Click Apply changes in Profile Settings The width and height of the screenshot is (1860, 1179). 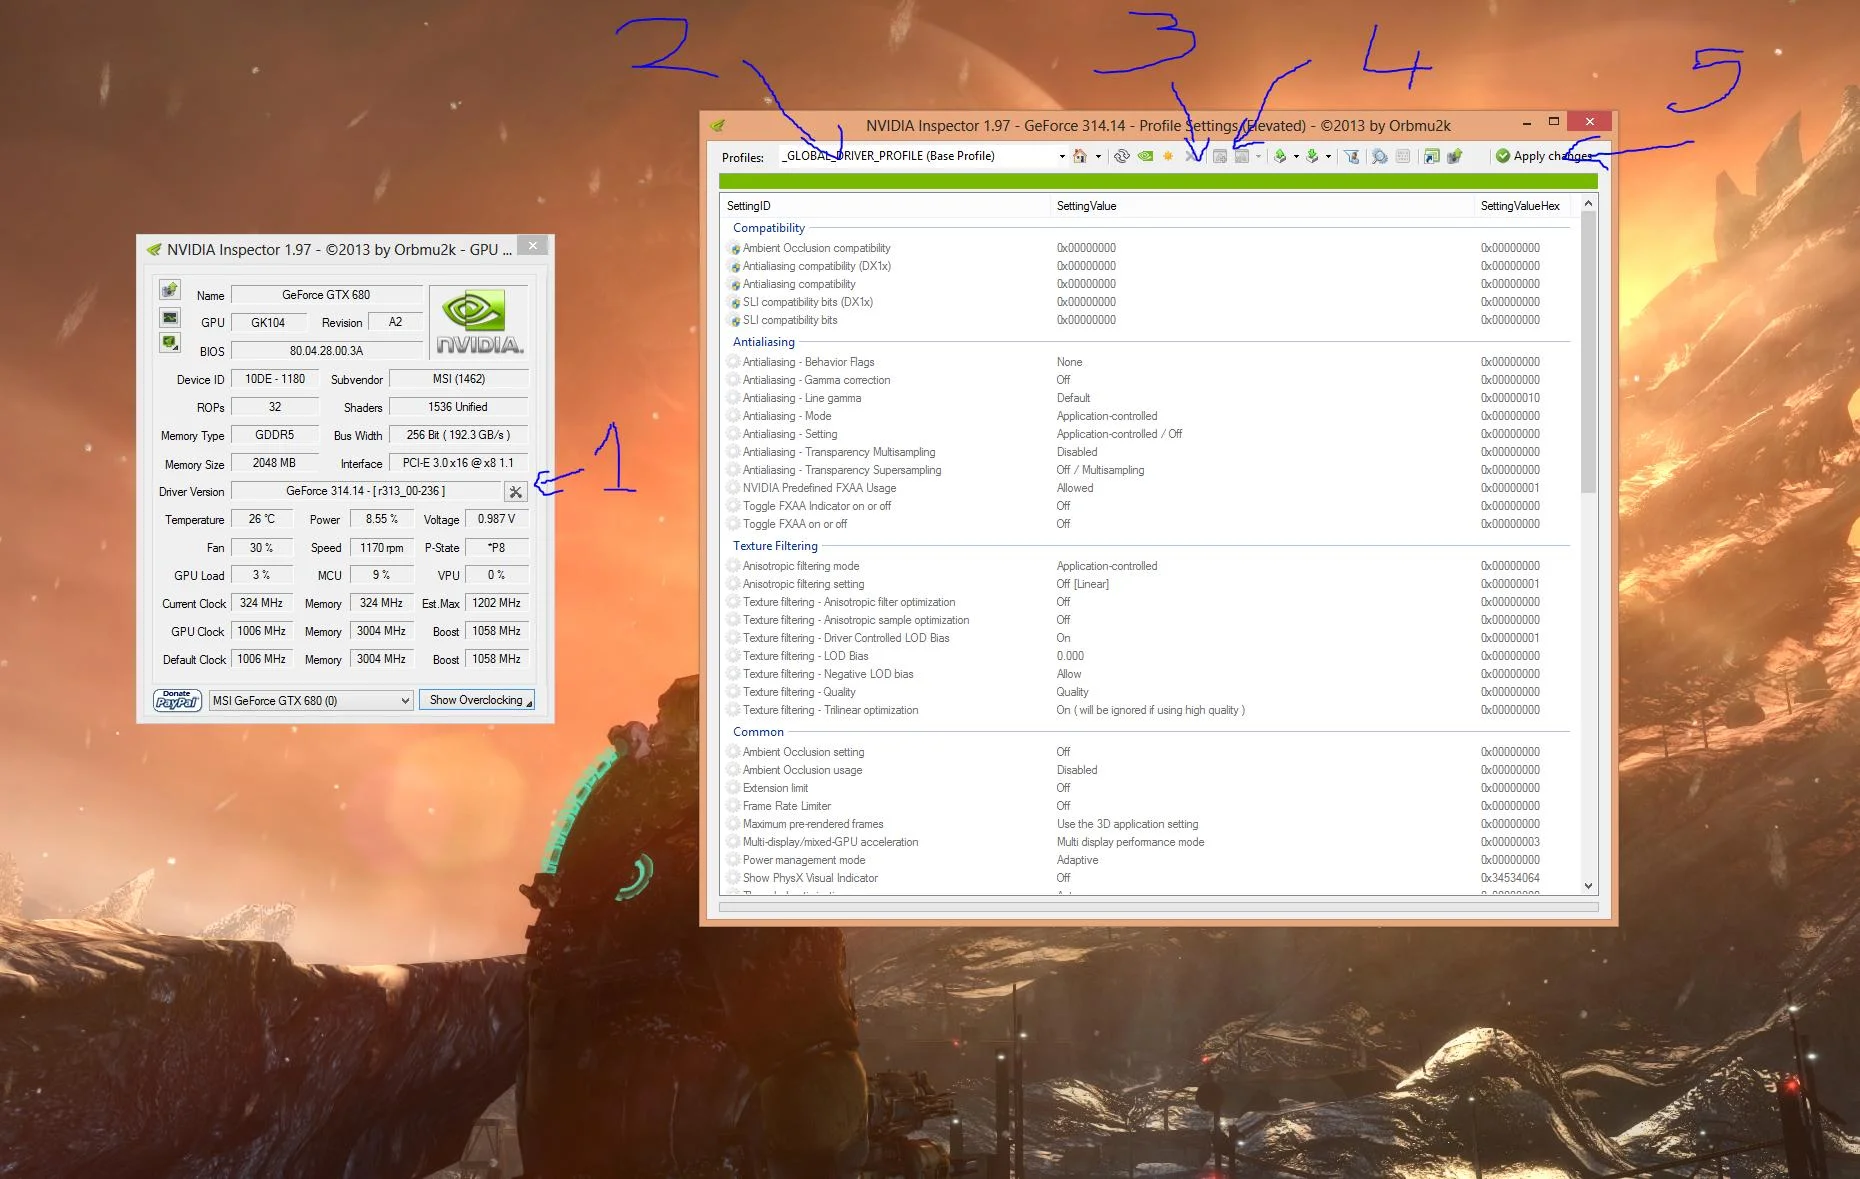coord(1543,156)
